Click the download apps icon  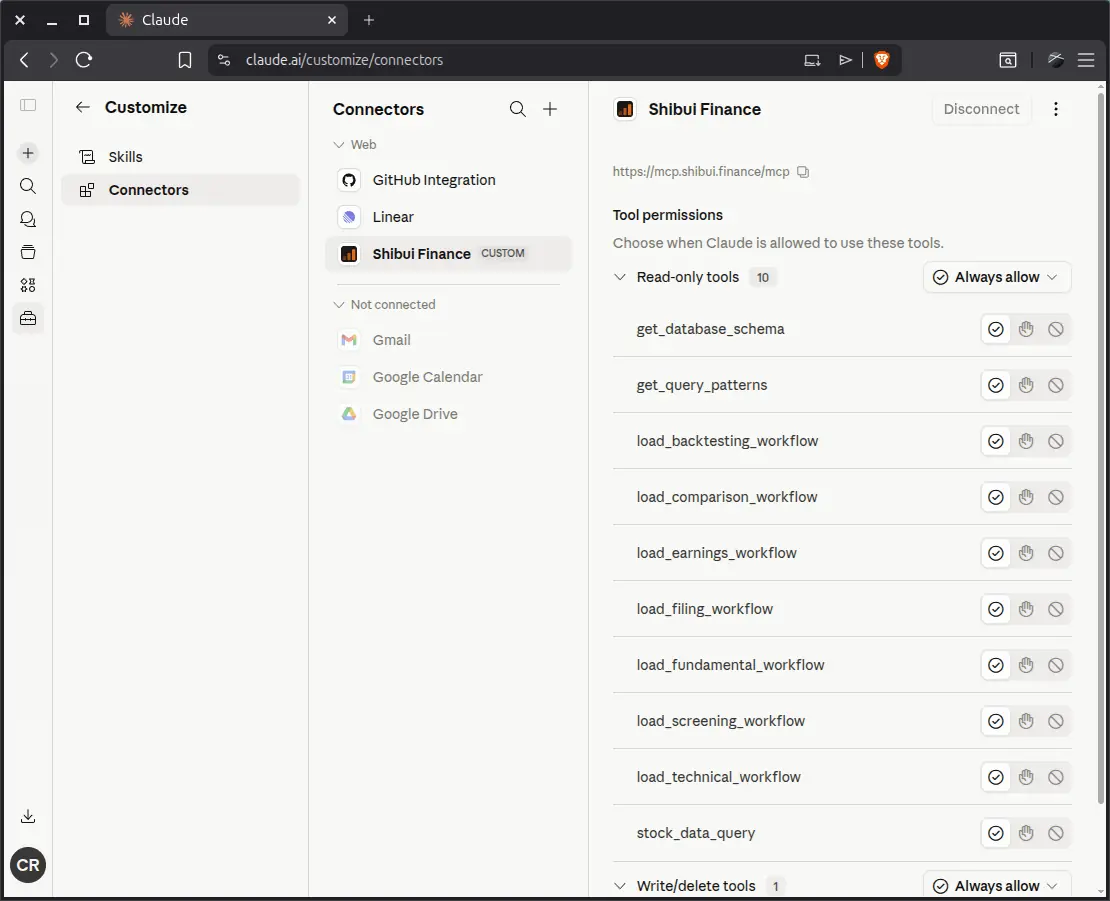point(28,816)
